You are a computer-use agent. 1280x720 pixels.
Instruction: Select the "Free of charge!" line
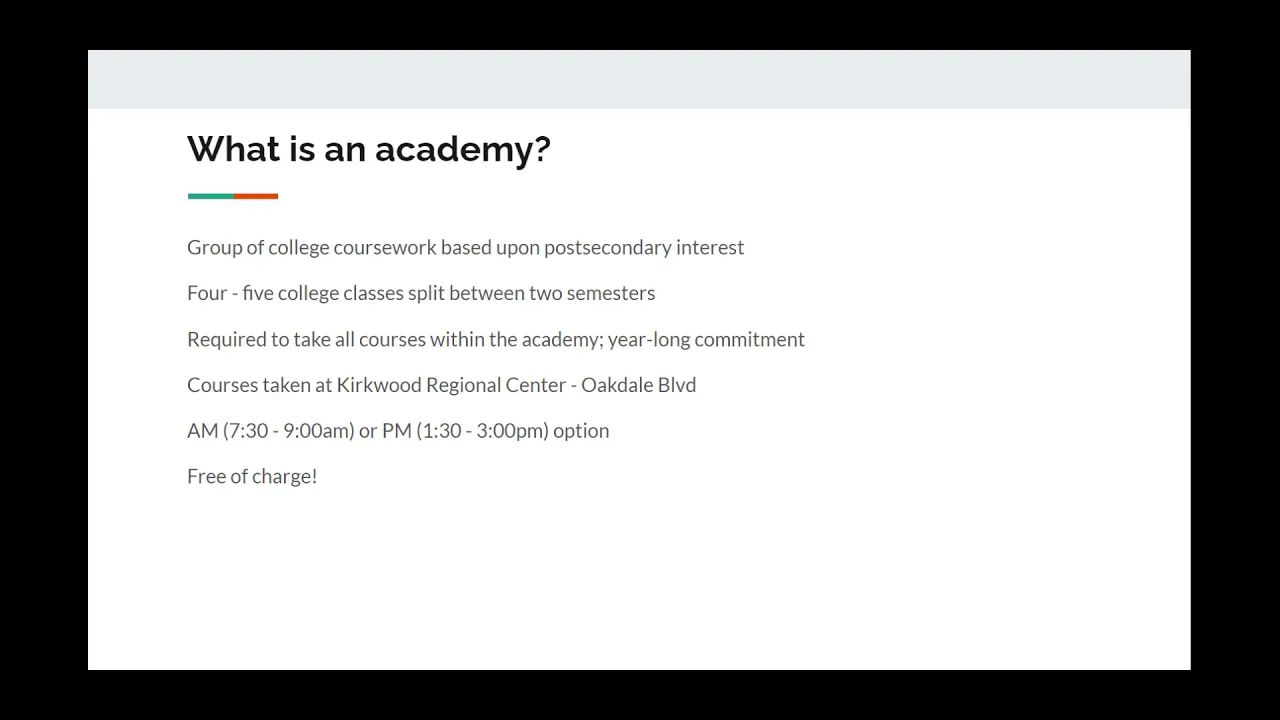[252, 477]
